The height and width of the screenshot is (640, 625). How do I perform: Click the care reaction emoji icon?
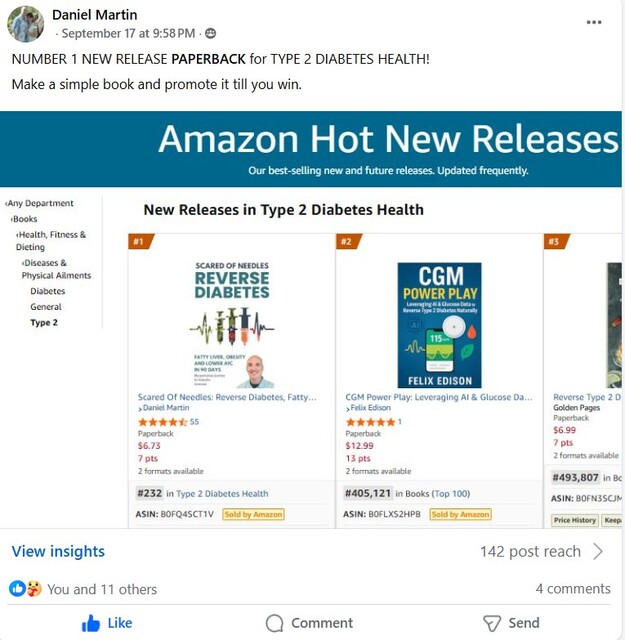(x=34, y=589)
